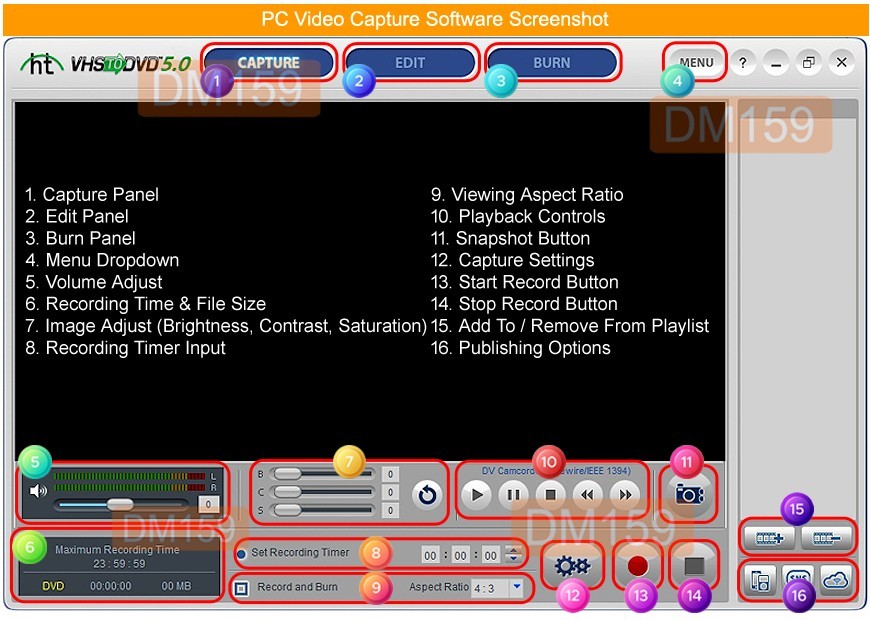Viewport: 870px width, 620px height.
Task: Remove clip from the playlist
Action: pos(826,538)
